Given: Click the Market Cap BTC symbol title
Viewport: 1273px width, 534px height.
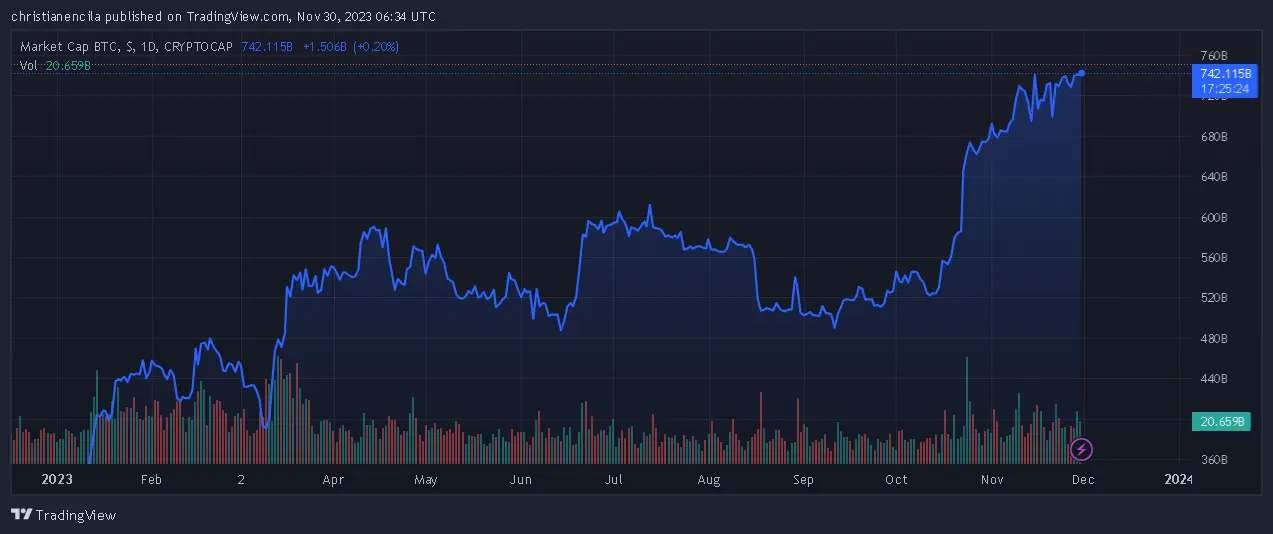Looking at the screenshot, I should point(126,46).
